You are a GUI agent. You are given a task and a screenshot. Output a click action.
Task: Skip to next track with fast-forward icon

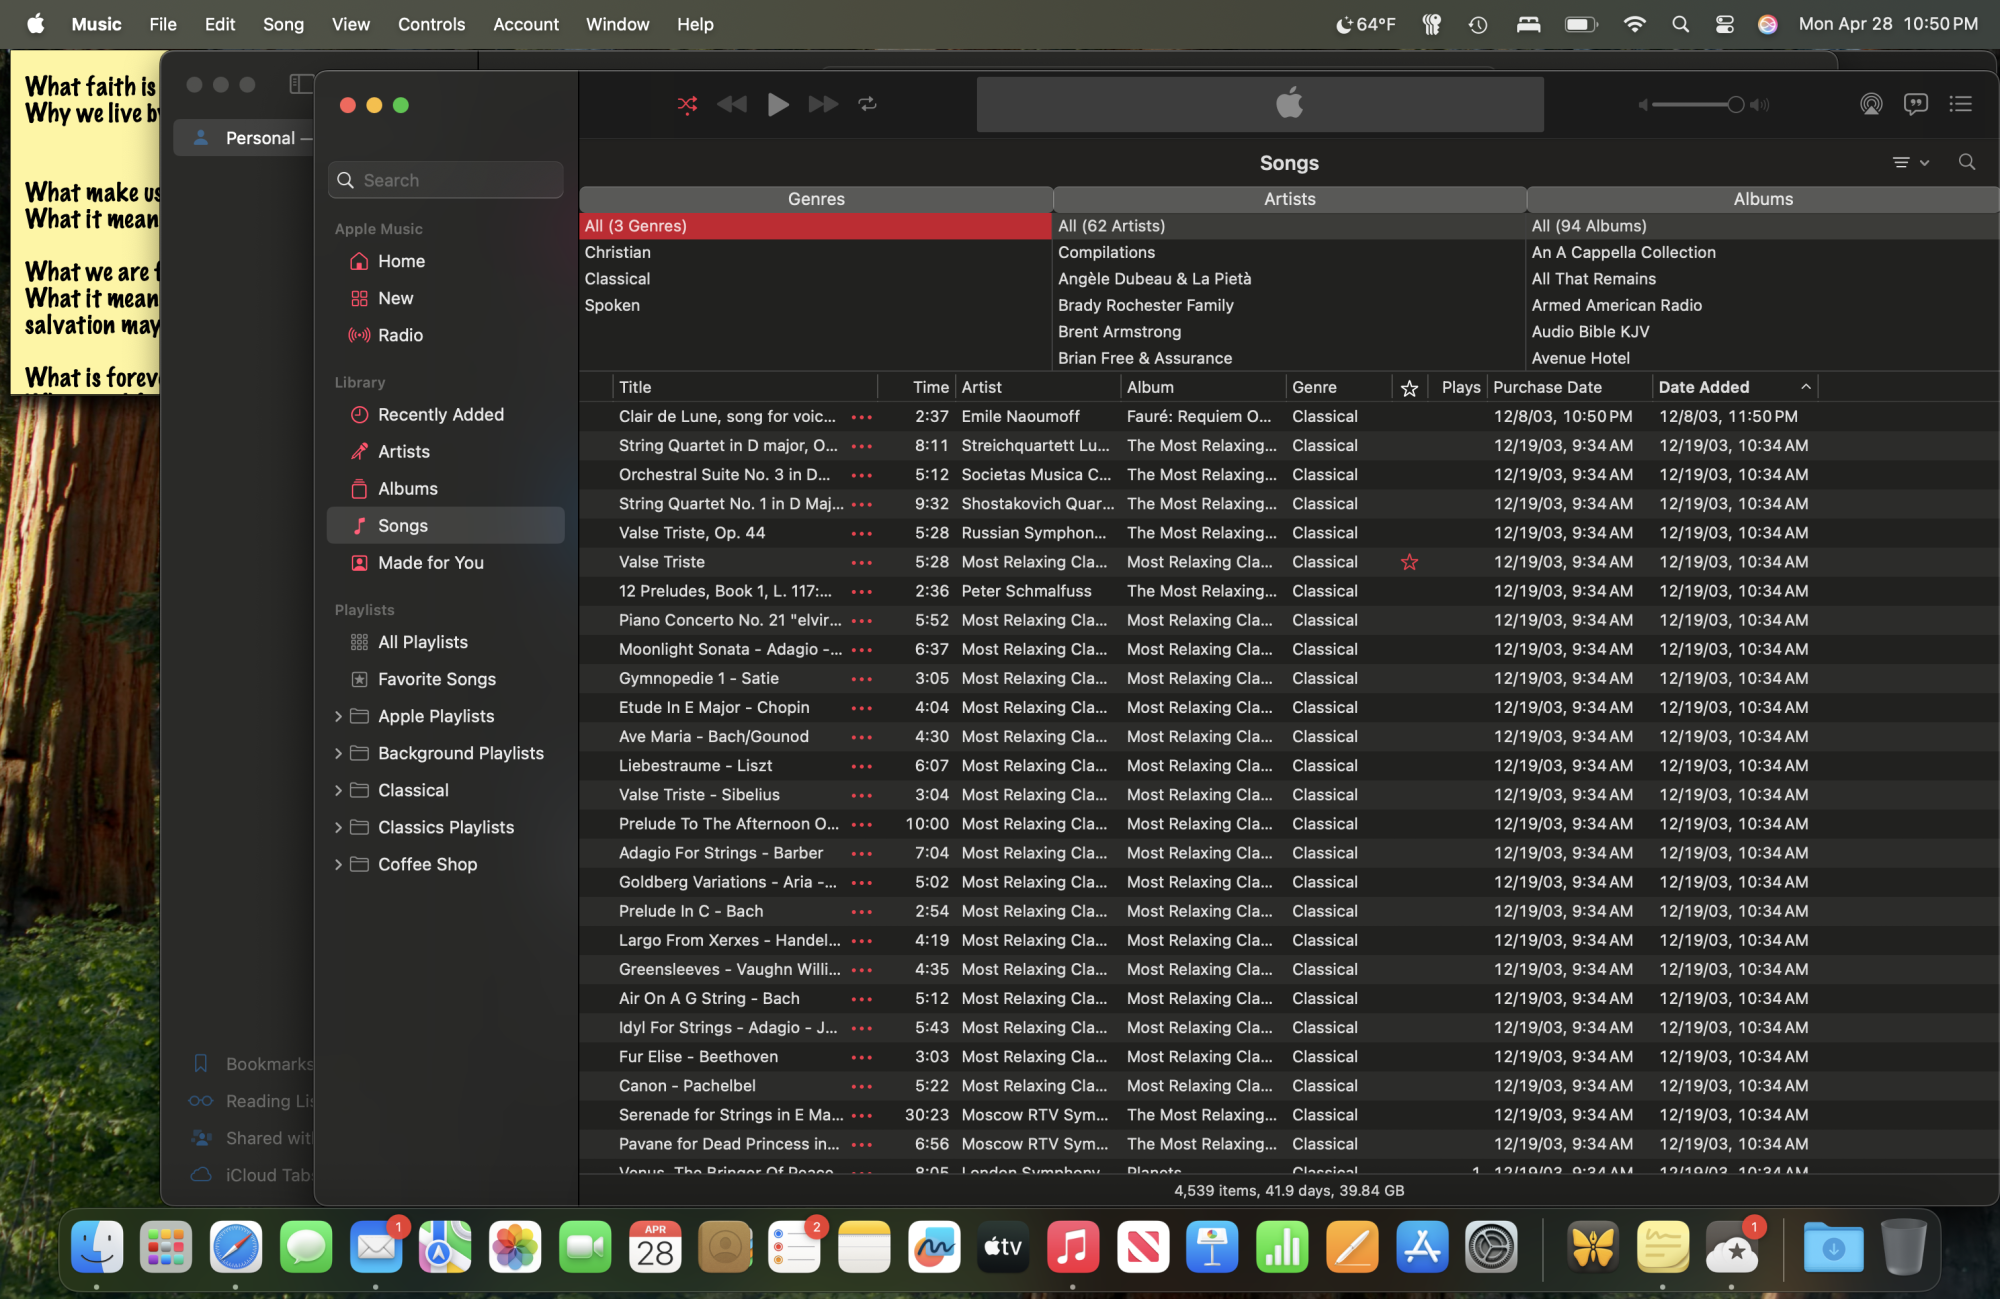[x=823, y=104]
